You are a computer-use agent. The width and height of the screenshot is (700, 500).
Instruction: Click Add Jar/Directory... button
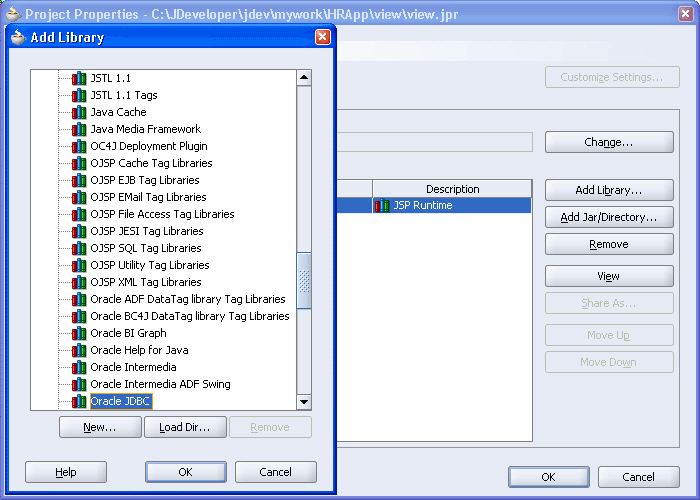(609, 217)
